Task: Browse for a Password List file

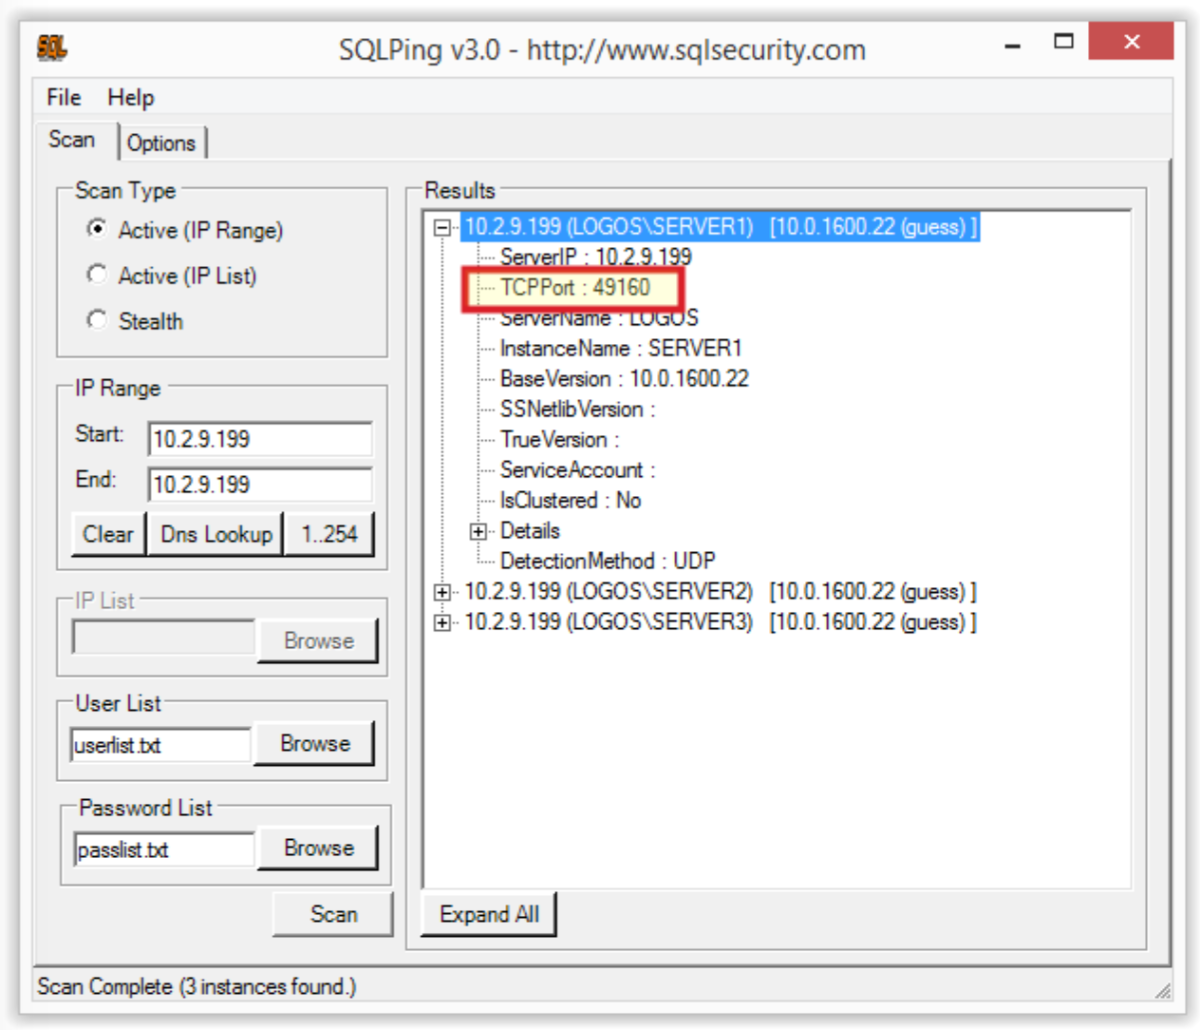Action: pos(318,848)
